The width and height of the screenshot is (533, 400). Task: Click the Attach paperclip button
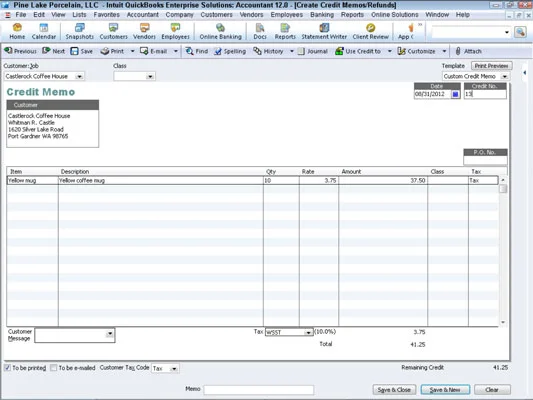click(x=468, y=51)
